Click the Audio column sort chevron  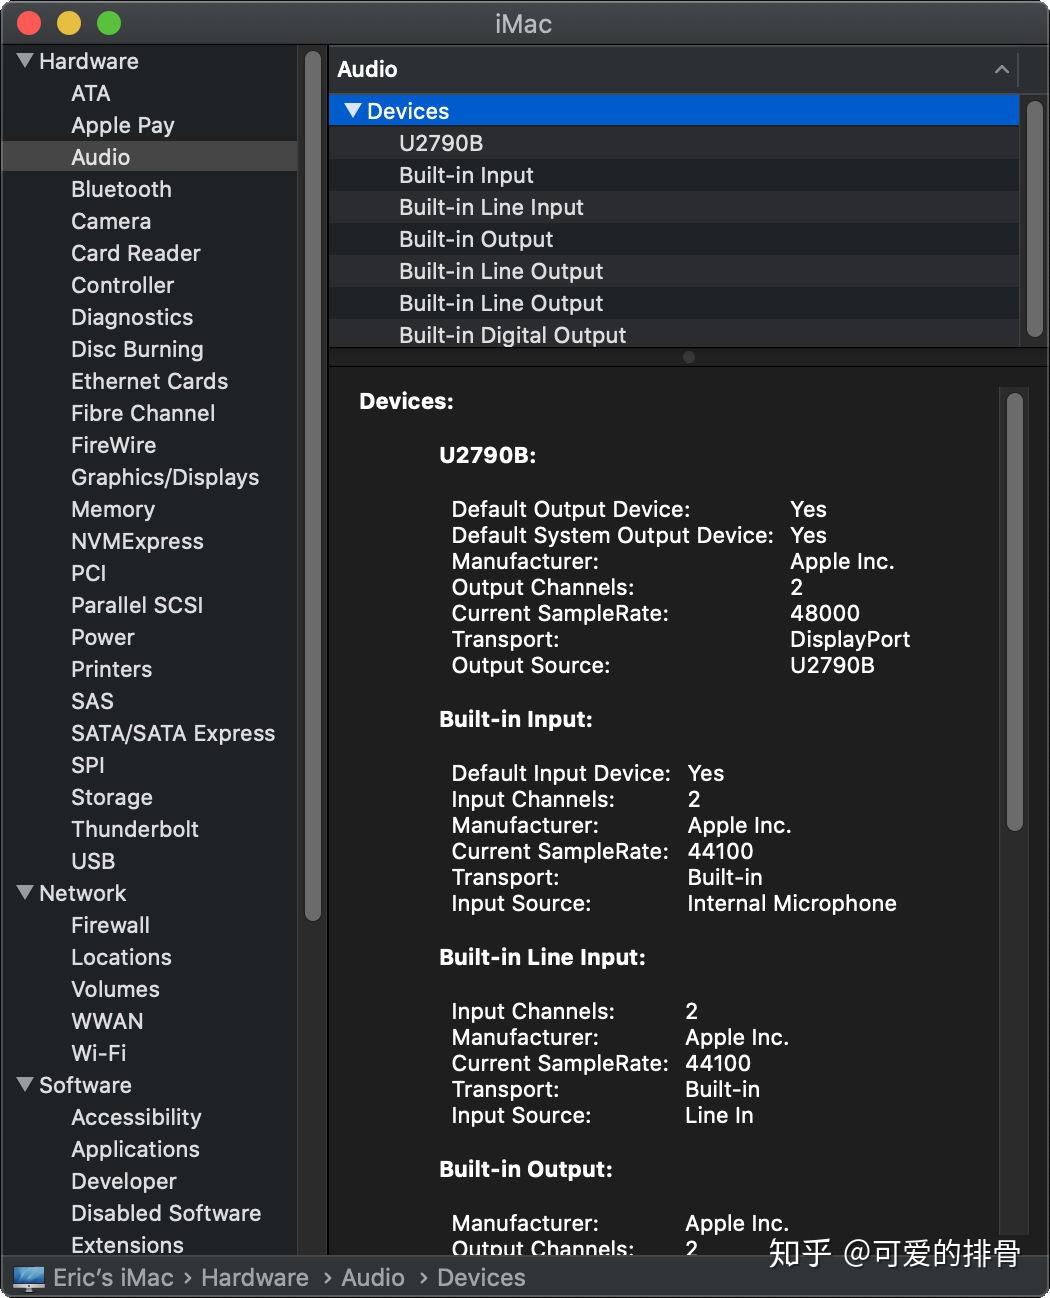click(1001, 69)
